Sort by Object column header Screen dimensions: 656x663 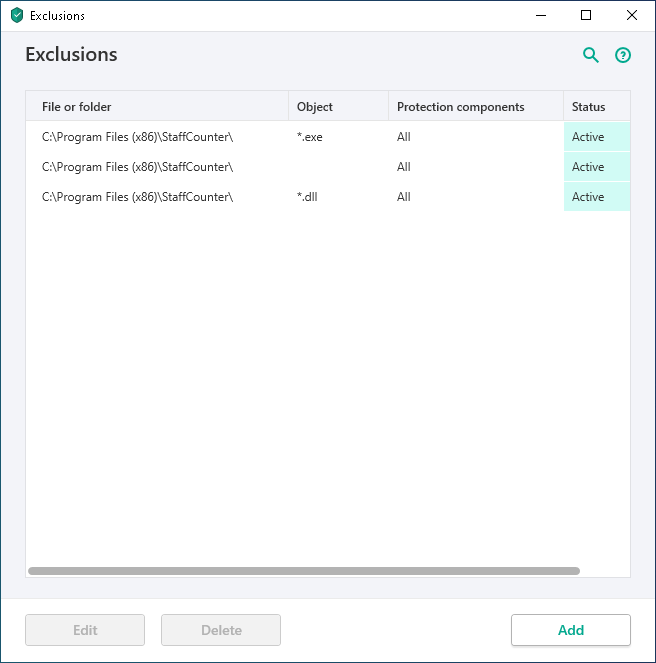point(338,107)
